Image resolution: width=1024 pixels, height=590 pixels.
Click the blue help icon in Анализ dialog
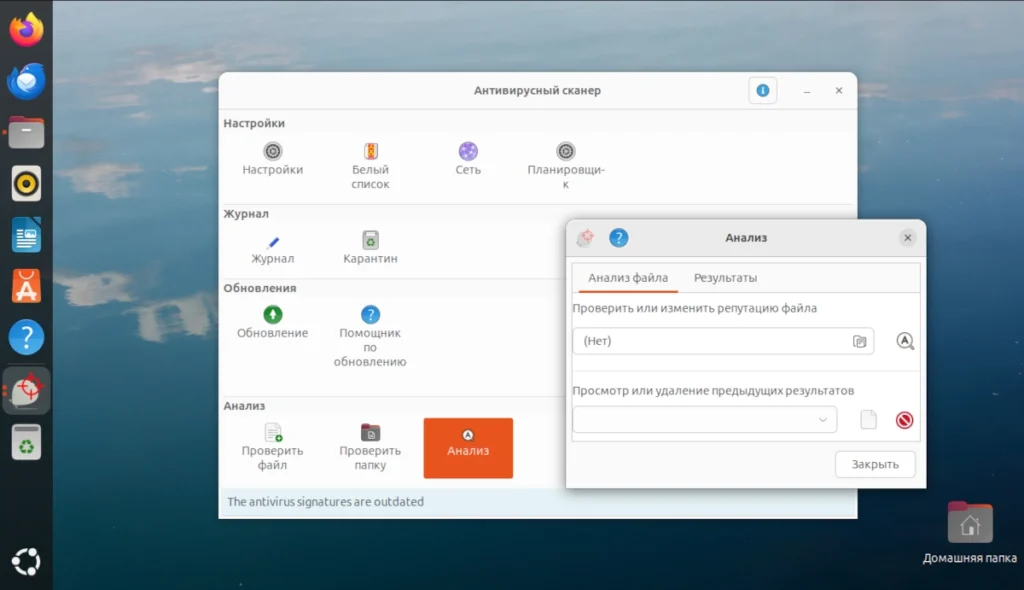pyautogui.click(x=618, y=238)
